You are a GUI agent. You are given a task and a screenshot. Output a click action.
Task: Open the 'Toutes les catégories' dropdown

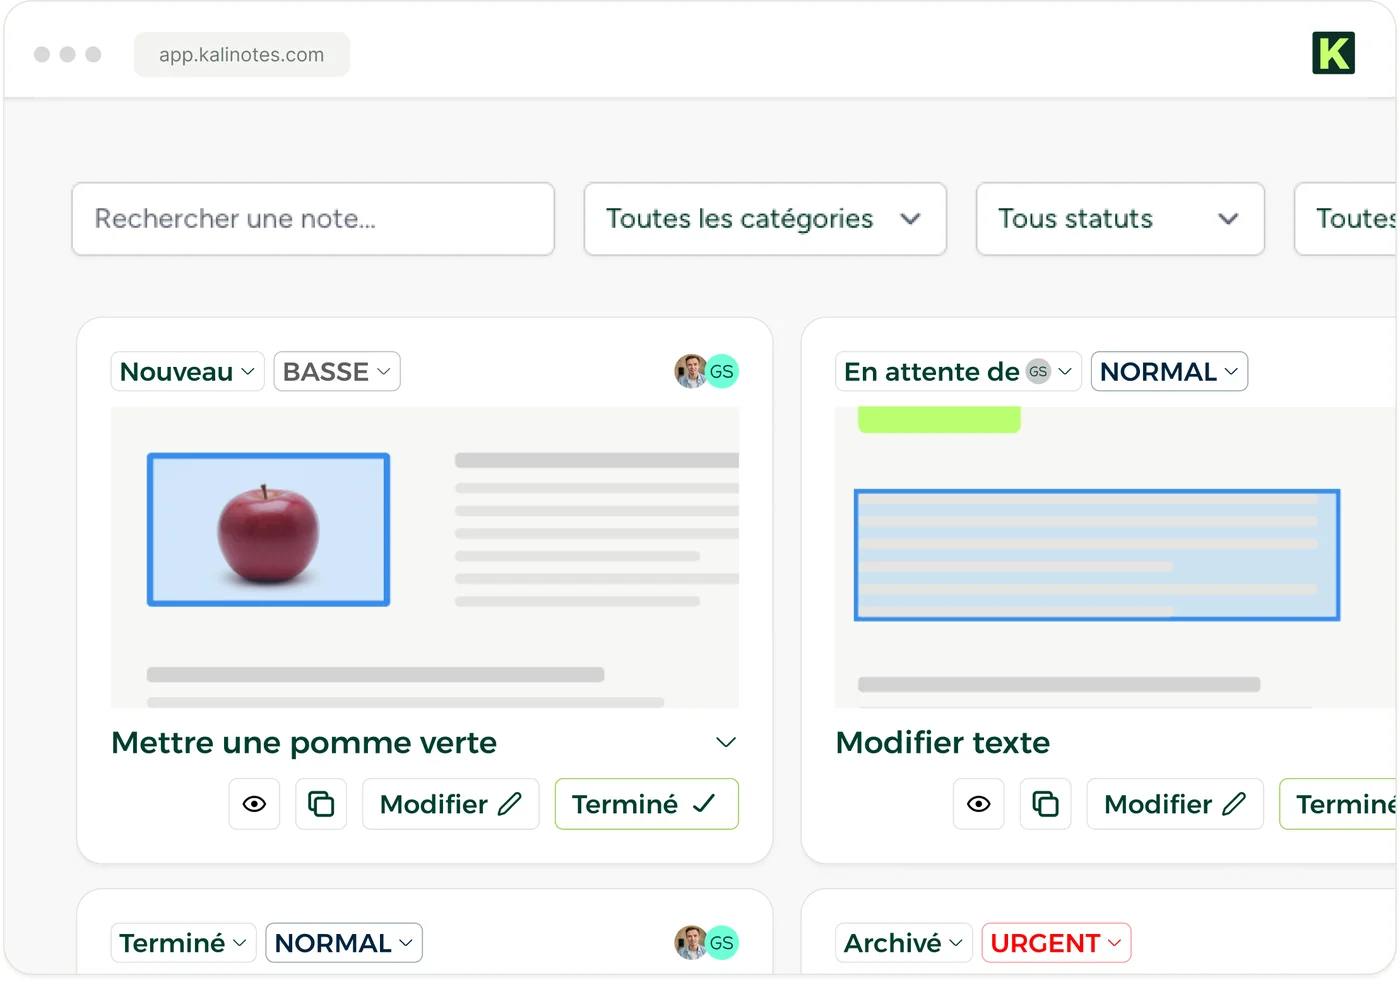(x=765, y=219)
